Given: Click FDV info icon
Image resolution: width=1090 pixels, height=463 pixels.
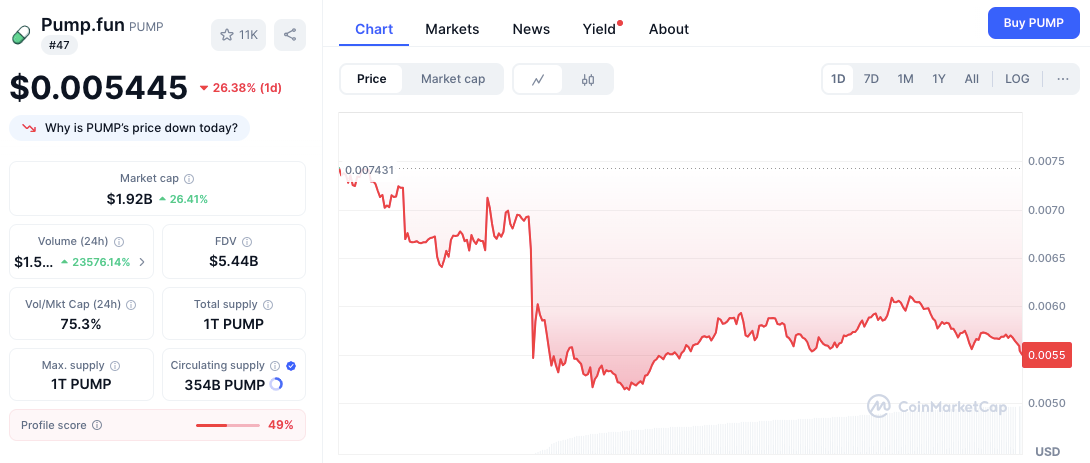Looking at the screenshot, I should [247, 242].
